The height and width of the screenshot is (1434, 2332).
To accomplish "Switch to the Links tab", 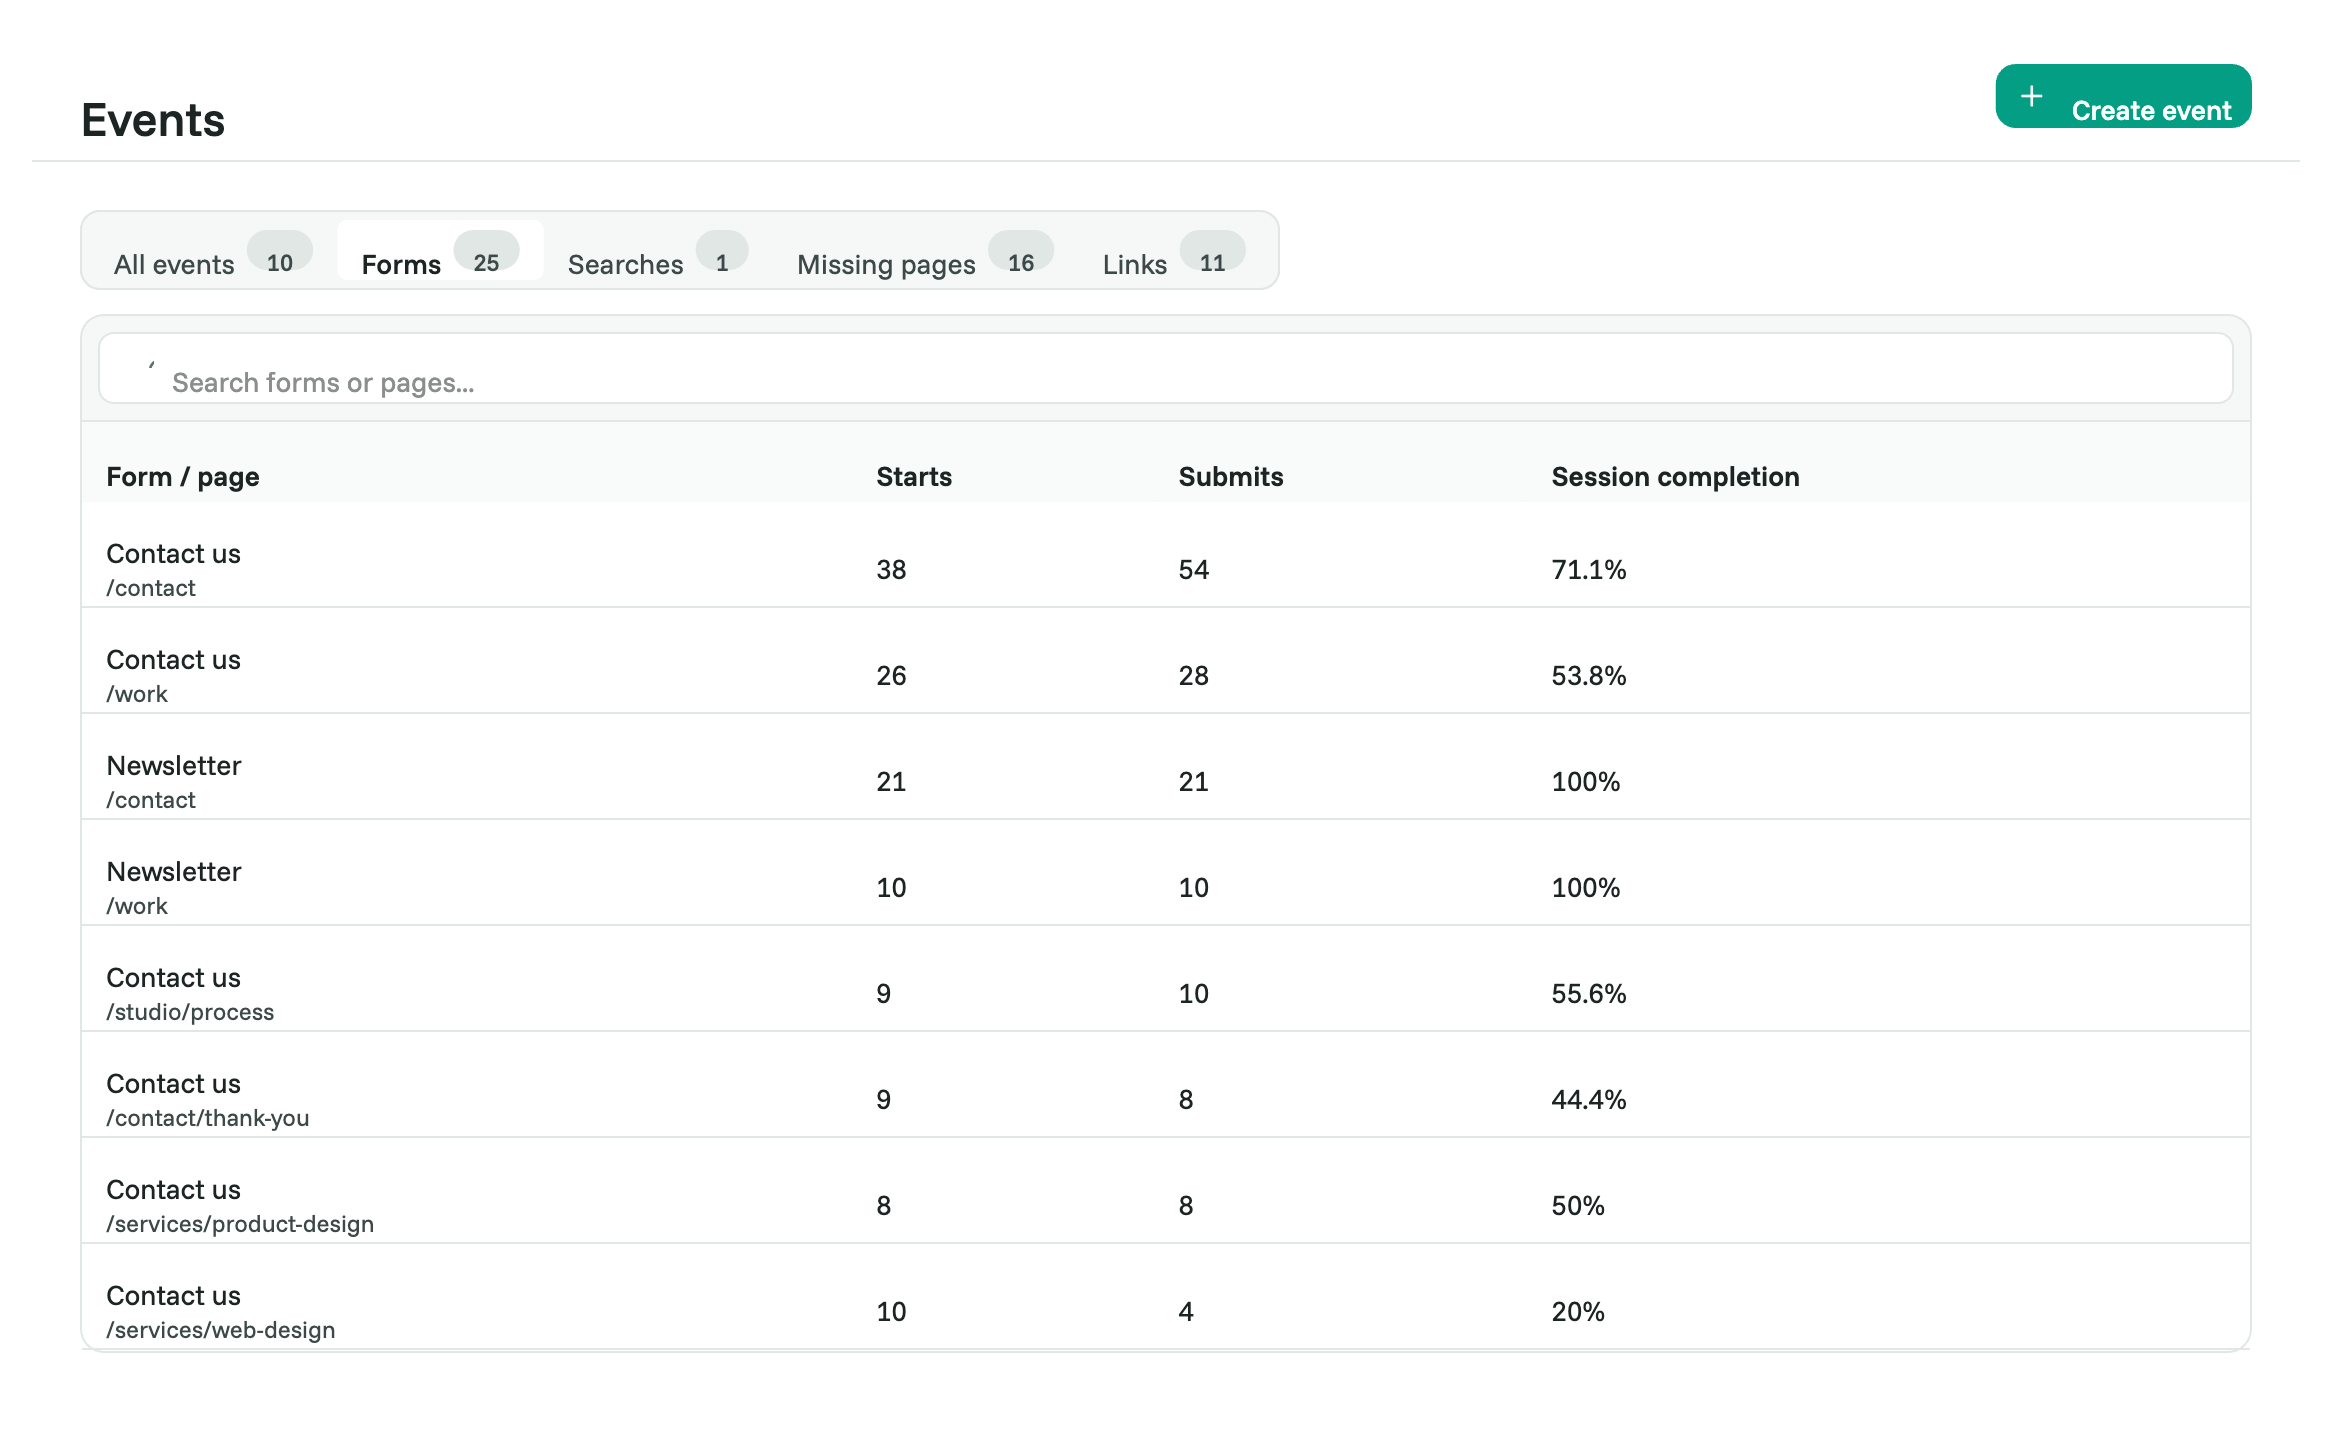I will pos(1174,251).
